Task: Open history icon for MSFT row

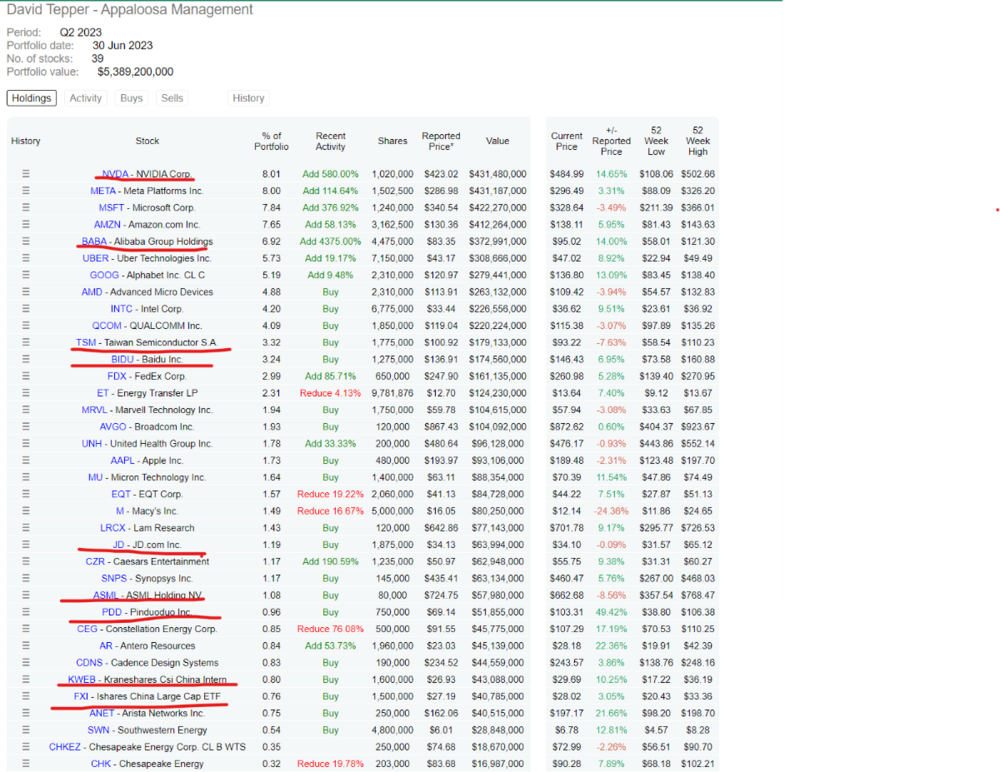Action: pos(26,207)
